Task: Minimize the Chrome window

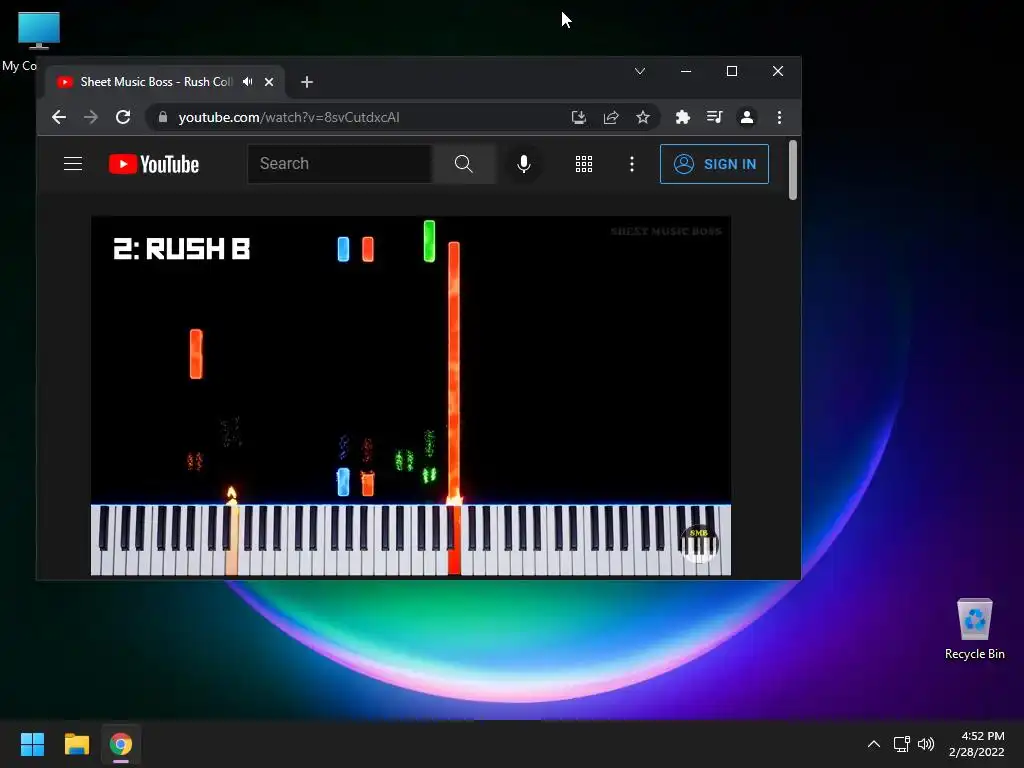Action: coord(686,71)
